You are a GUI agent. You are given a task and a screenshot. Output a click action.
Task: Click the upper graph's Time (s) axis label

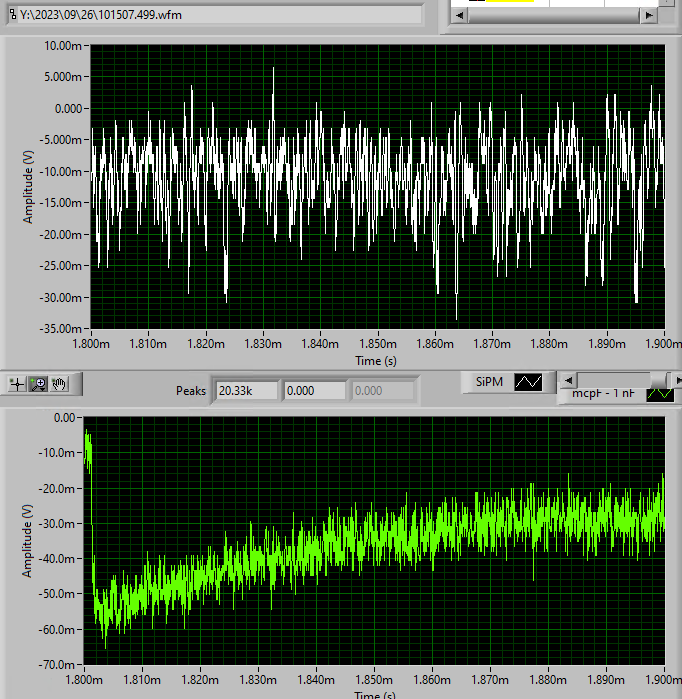tap(378, 359)
